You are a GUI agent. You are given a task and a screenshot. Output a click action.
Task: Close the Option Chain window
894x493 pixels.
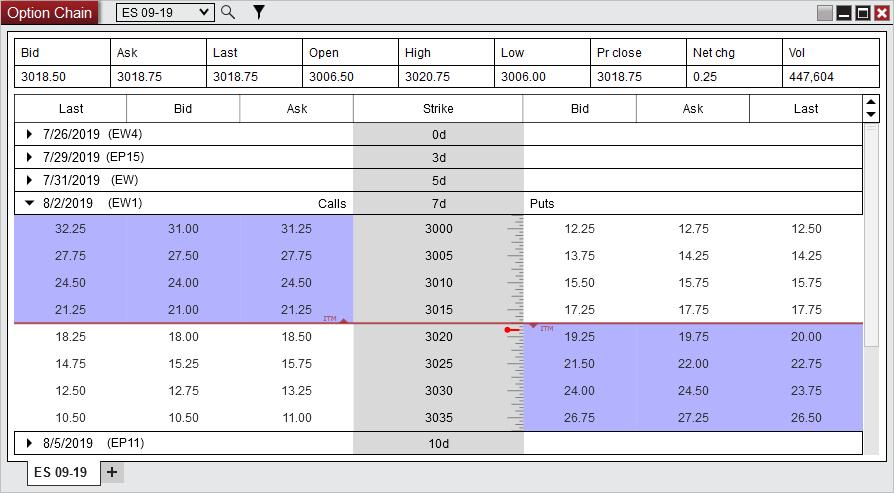pos(881,13)
